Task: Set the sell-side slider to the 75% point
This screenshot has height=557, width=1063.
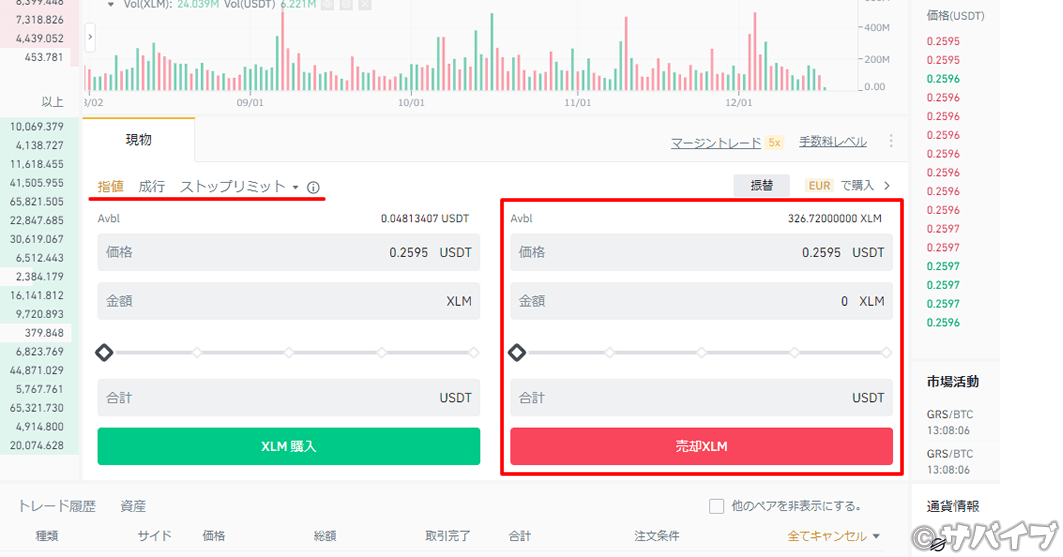Action: click(794, 352)
